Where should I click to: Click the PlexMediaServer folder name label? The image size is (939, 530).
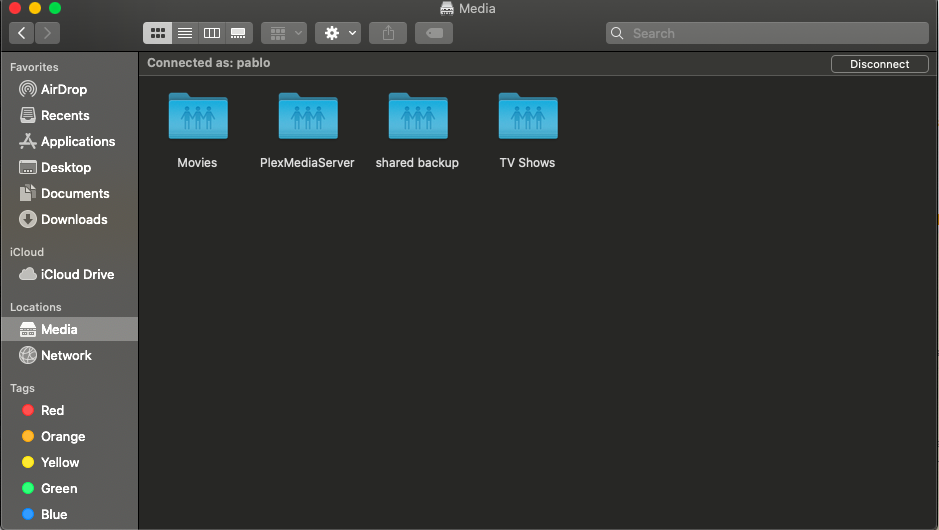(307, 162)
